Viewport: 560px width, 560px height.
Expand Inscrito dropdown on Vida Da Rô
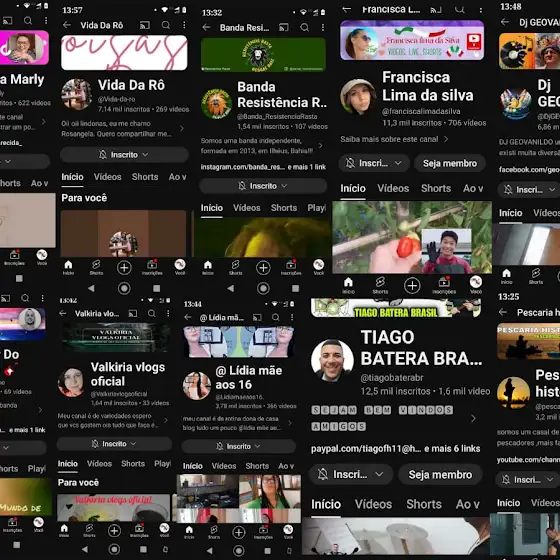[x=145, y=155]
